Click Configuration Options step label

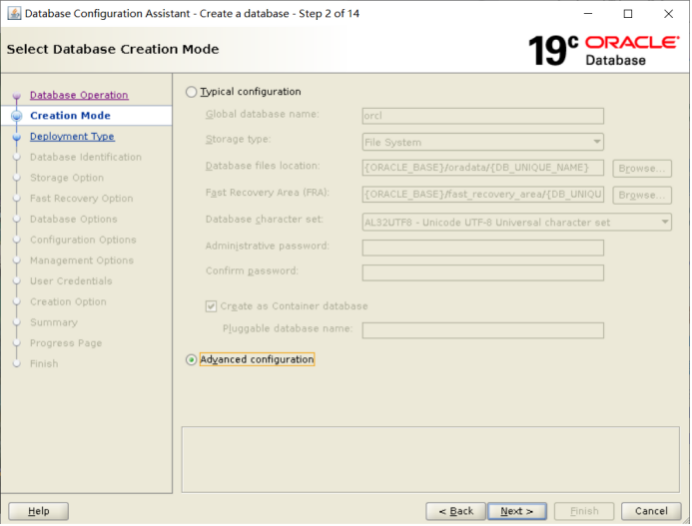pyautogui.click(x=83, y=240)
